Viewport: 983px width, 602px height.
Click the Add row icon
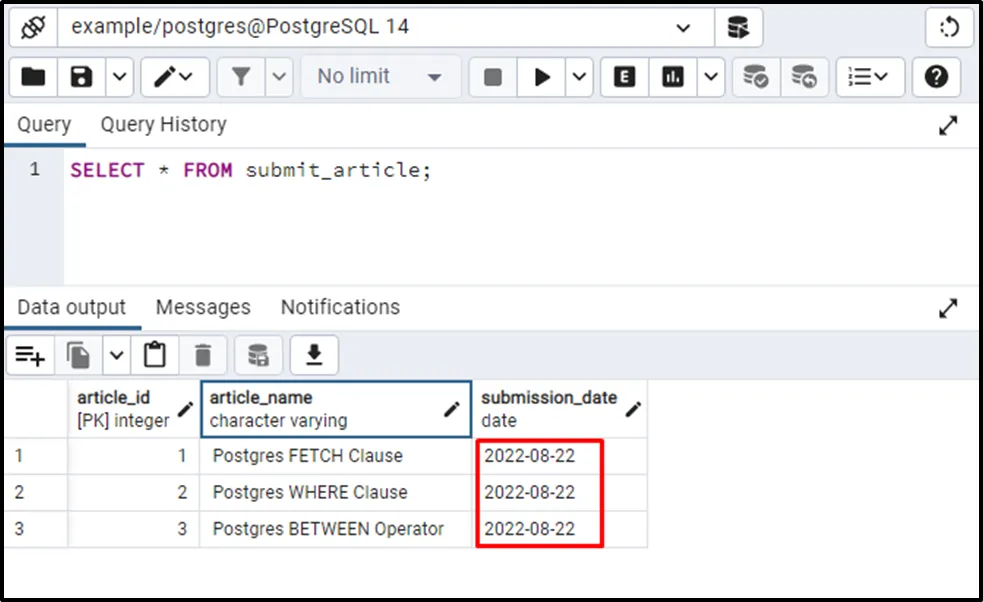pos(30,354)
